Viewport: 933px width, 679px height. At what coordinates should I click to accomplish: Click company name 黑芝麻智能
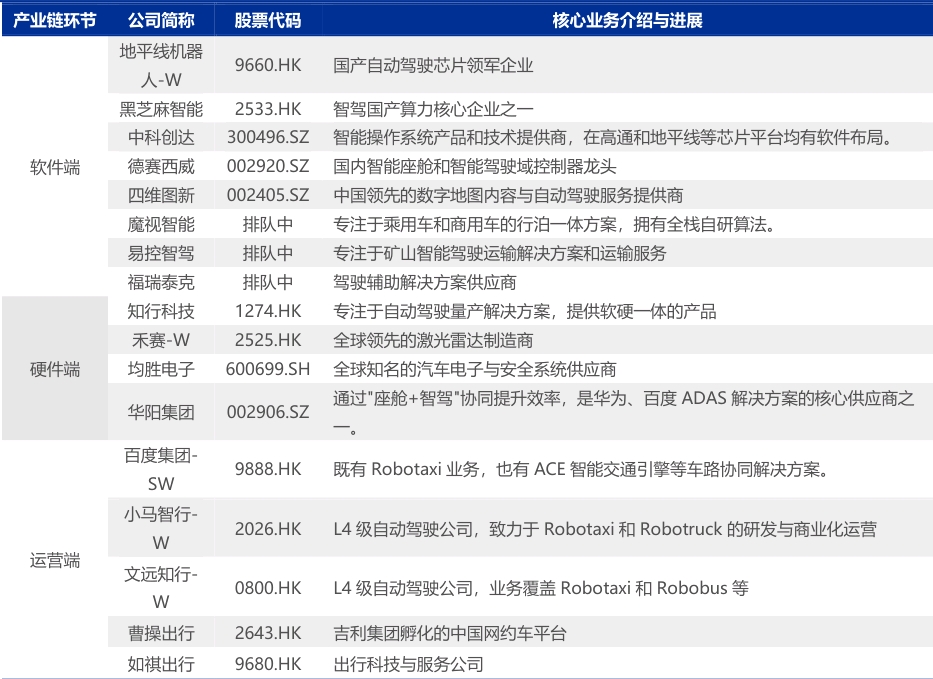(161, 109)
